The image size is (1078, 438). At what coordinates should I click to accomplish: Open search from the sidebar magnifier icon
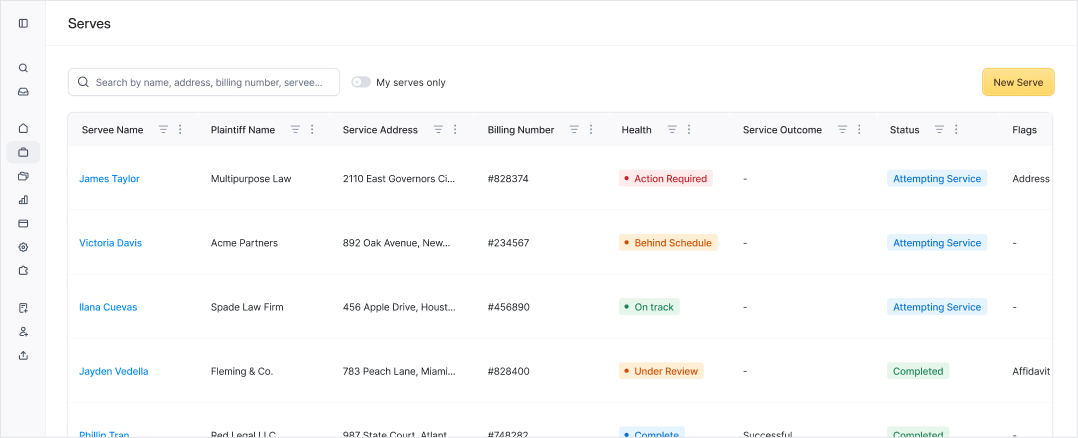(x=23, y=68)
